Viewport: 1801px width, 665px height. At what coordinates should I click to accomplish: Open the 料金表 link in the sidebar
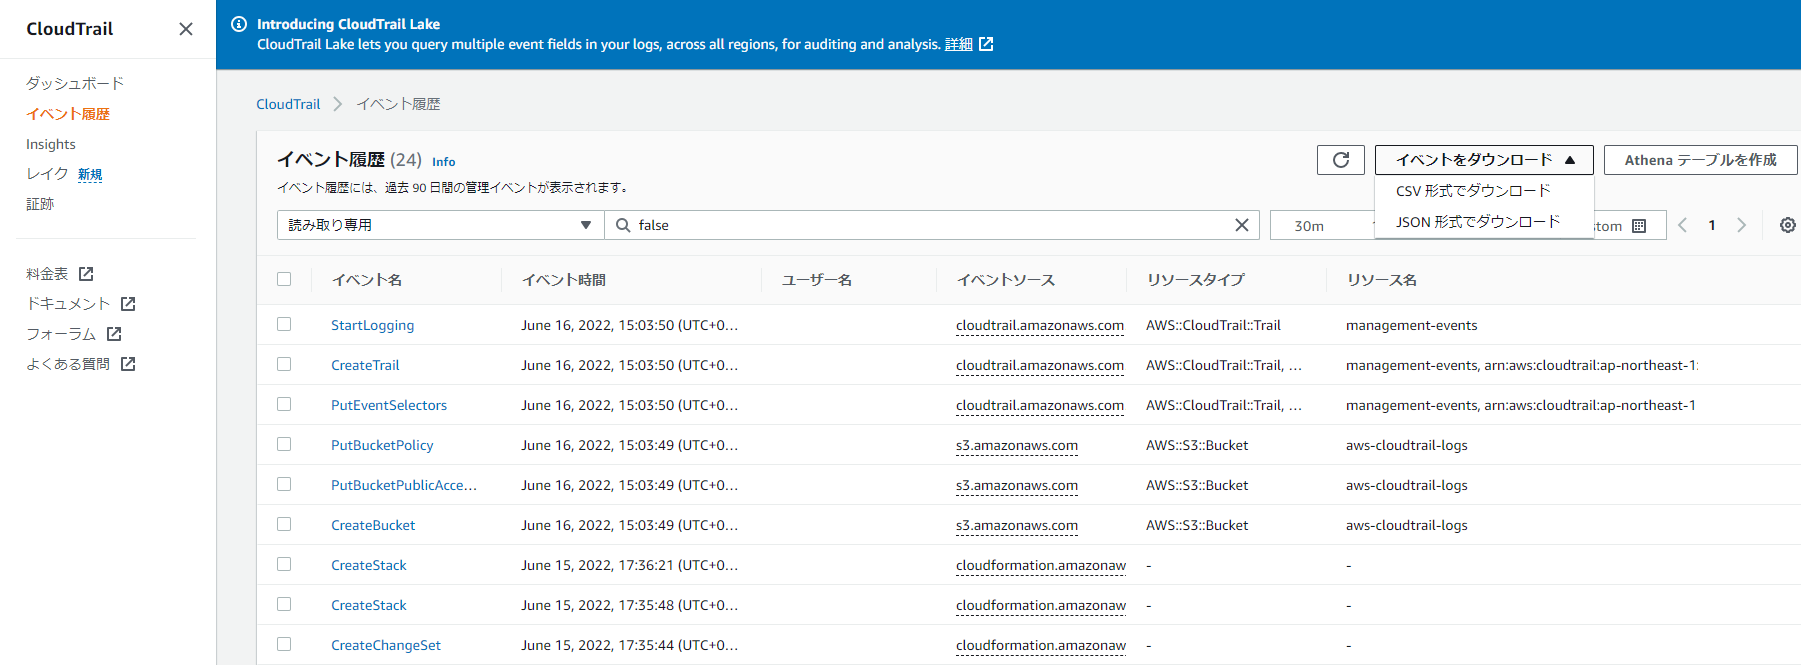[x=47, y=274]
